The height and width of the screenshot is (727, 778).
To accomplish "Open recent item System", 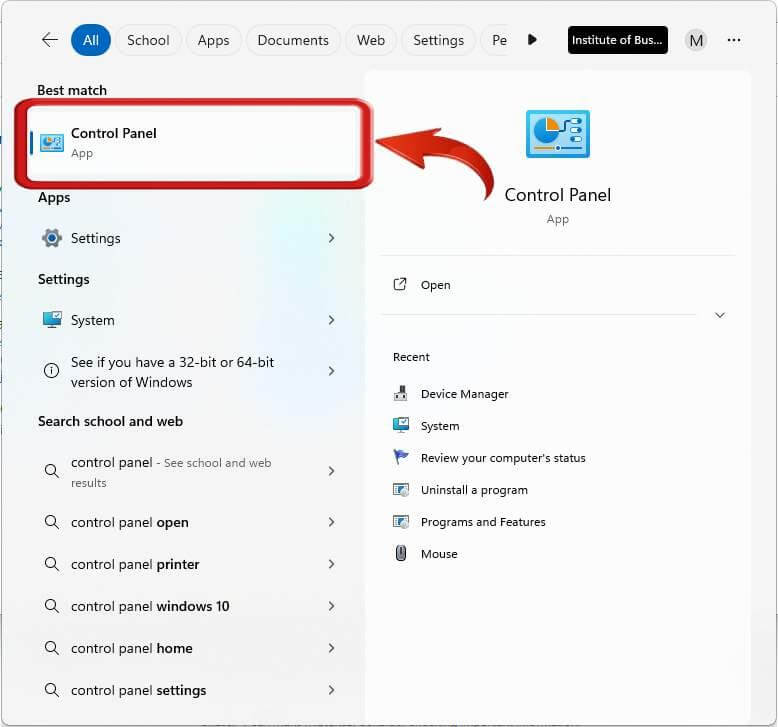I will 440,426.
